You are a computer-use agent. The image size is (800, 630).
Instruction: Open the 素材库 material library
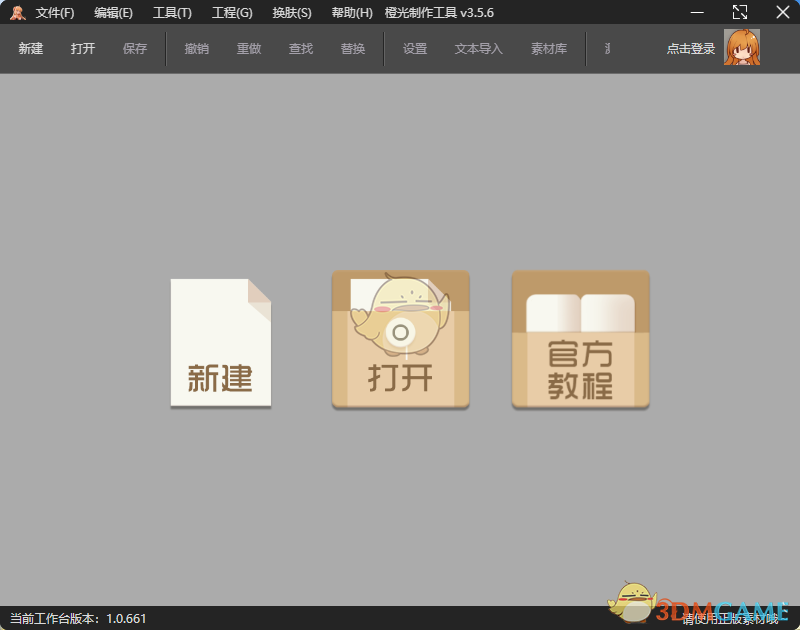548,48
